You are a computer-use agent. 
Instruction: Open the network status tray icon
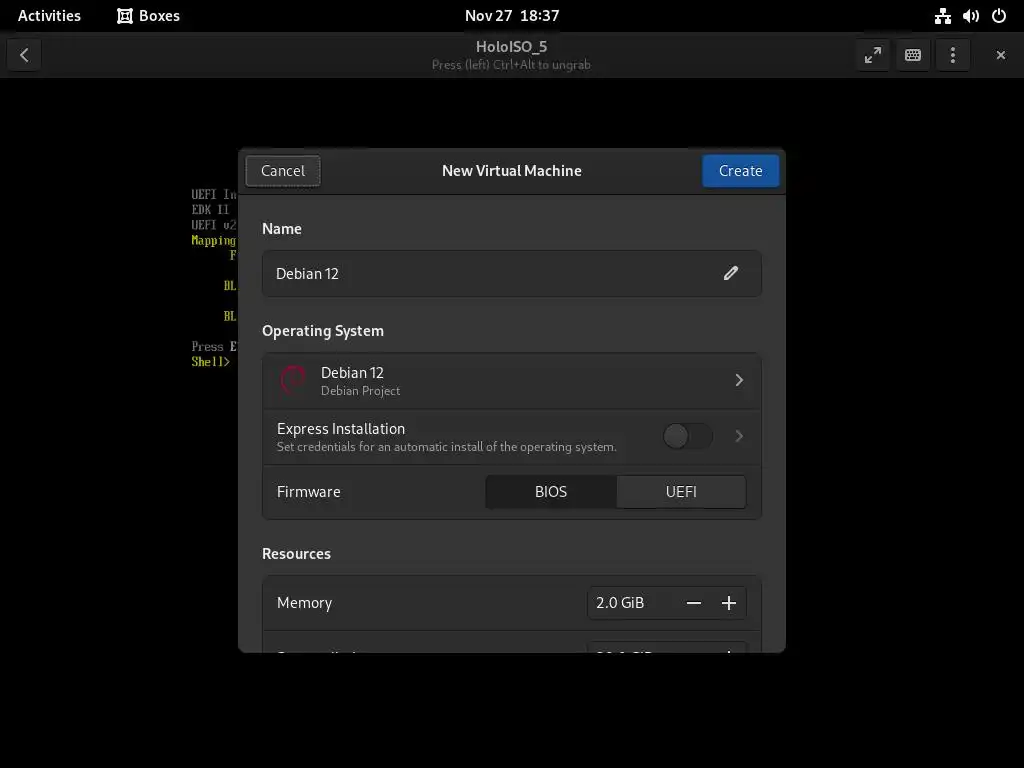pos(942,16)
